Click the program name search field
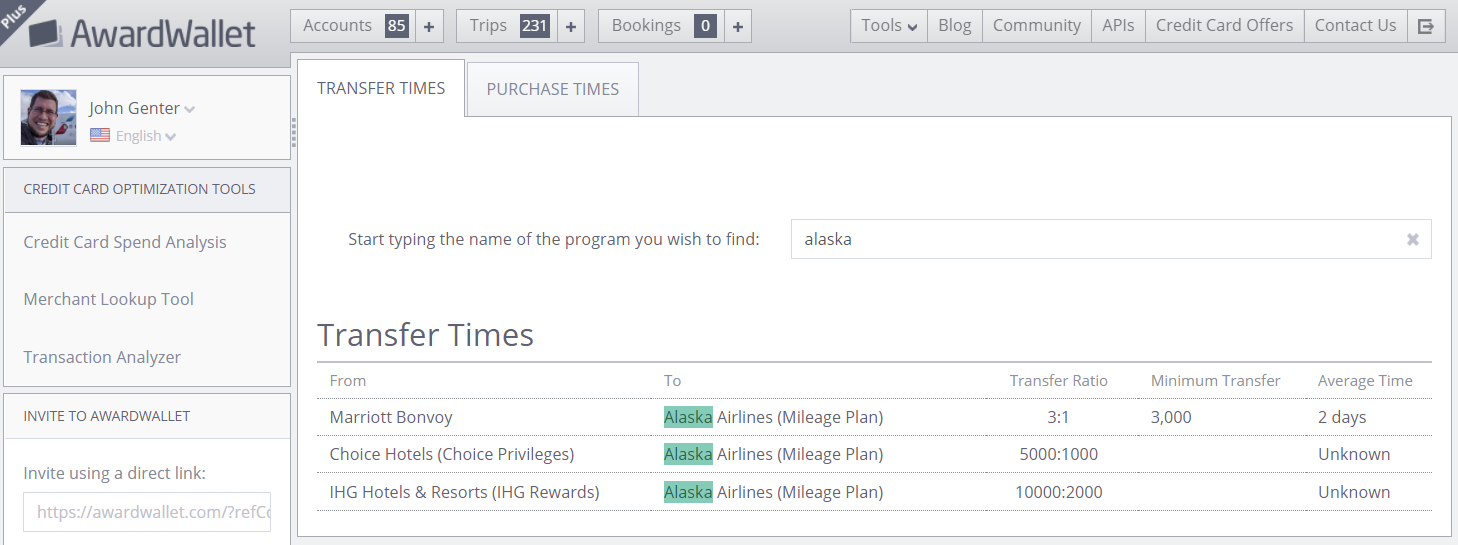This screenshot has width=1458, height=545. pos(1111,240)
